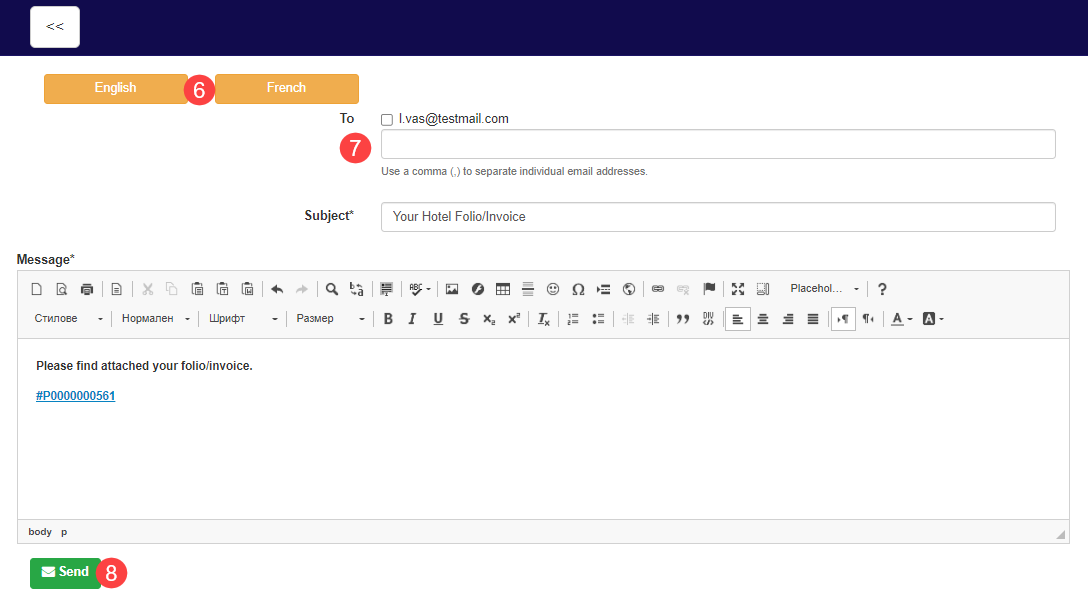The height and width of the screenshot is (601, 1088).
Task: Insert a horizontal line in the message
Action: [528, 289]
